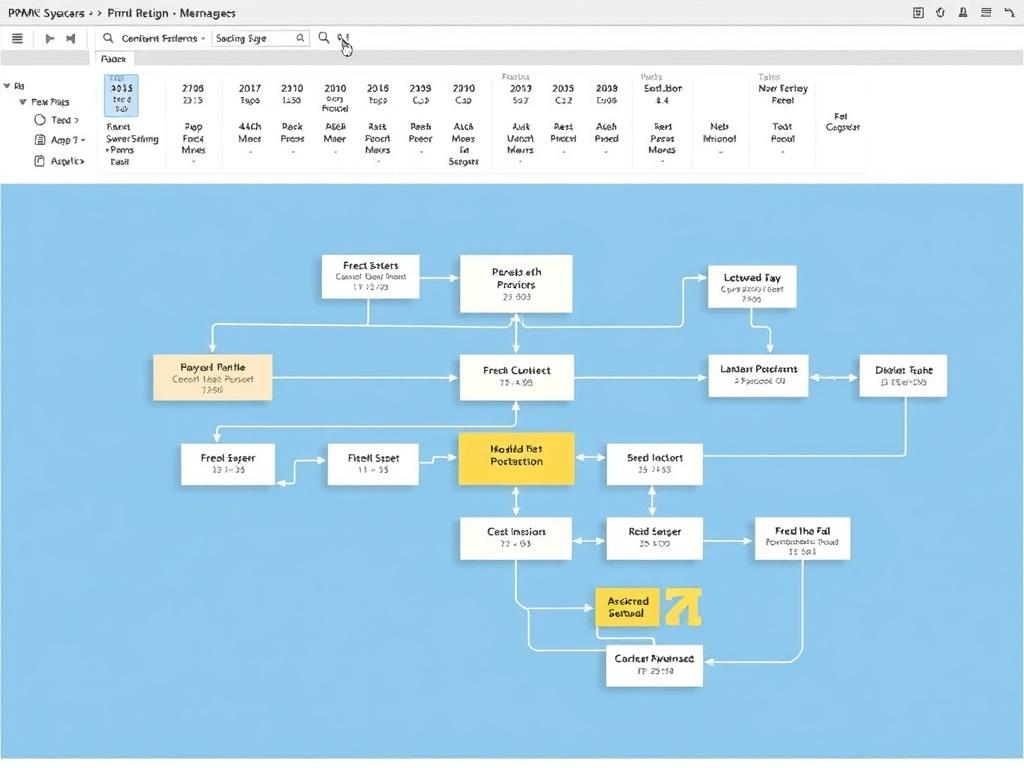The width and height of the screenshot is (1024, 768).
Task: Click the document icon beside Aop 7
Action: point(40,140)
